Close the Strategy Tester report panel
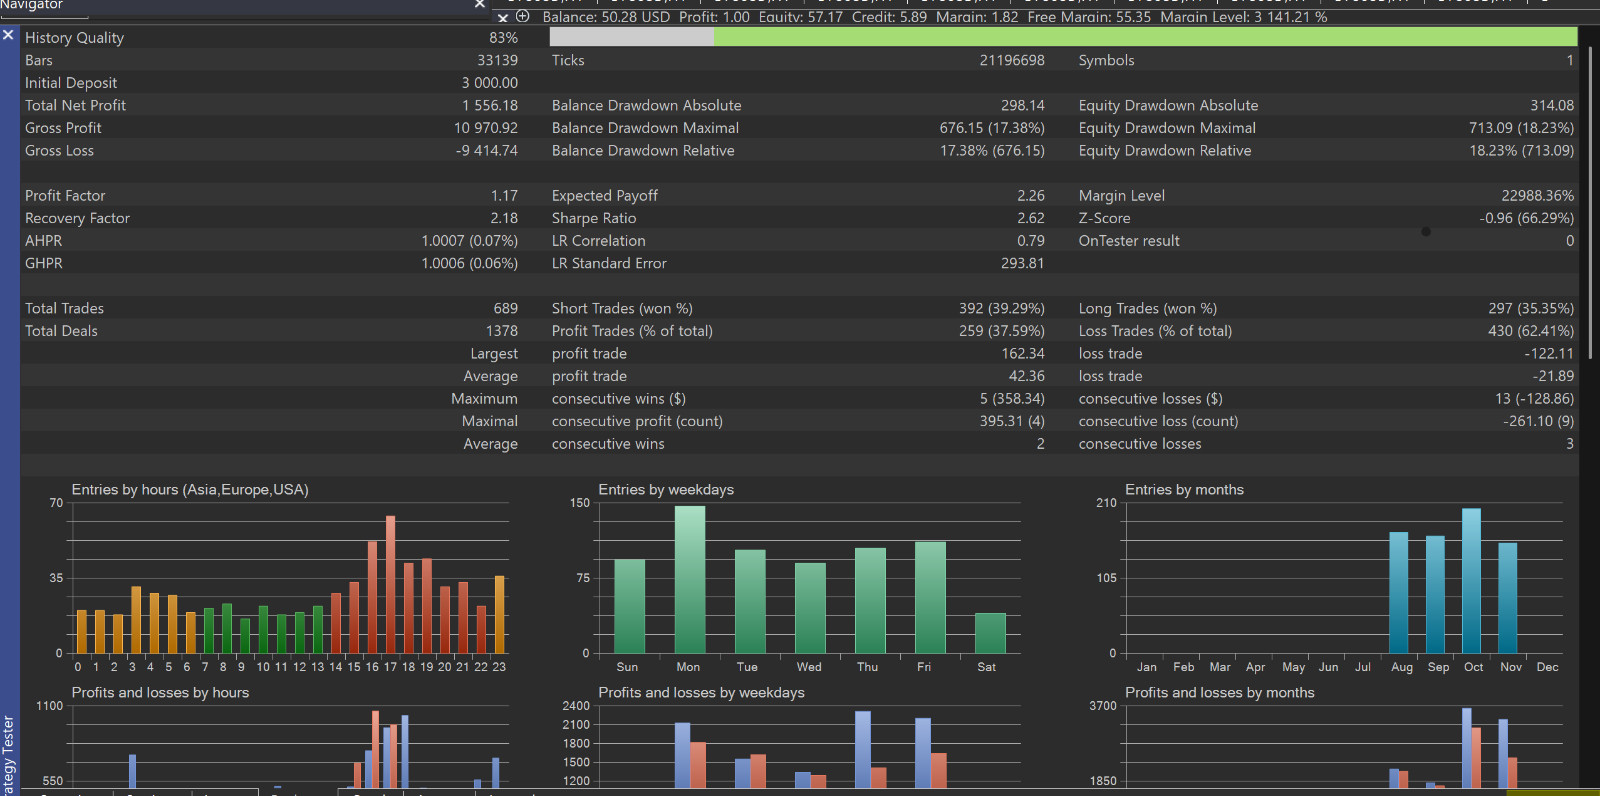Viewport: 1600px width, 796px height. tap(8, 35)
